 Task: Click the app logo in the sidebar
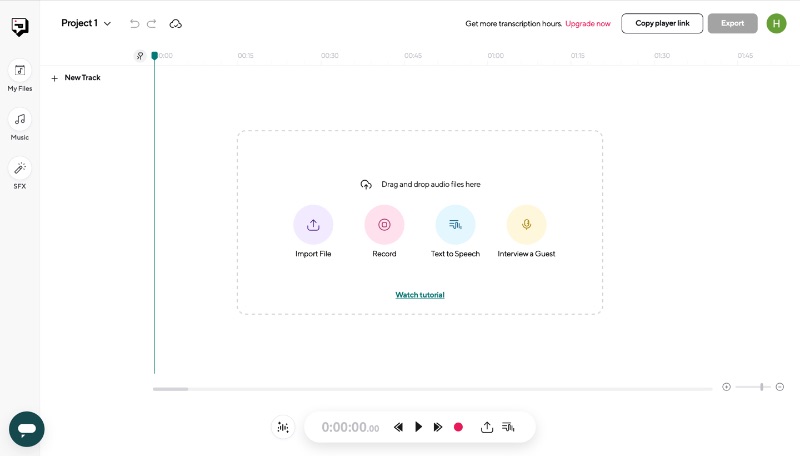coord(20,27)
